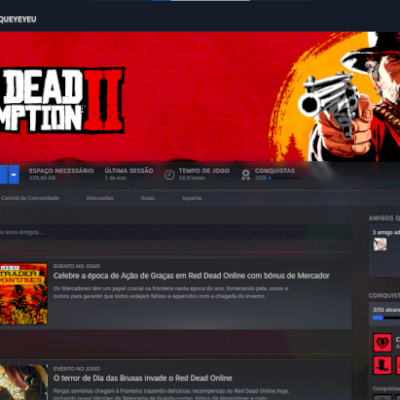Click the Última Sessão label

129,171
